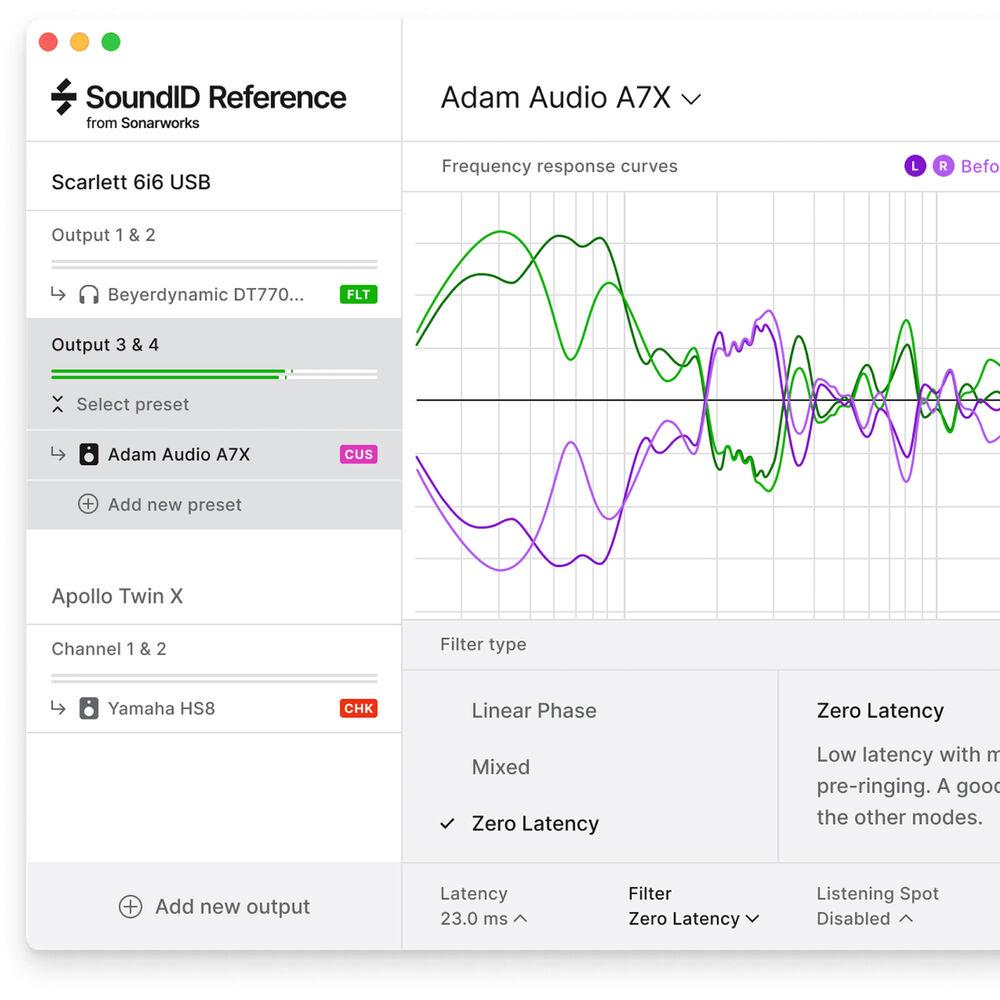
Task: Click the plus icon for Add new preset
Action: (x=88, y=505)
